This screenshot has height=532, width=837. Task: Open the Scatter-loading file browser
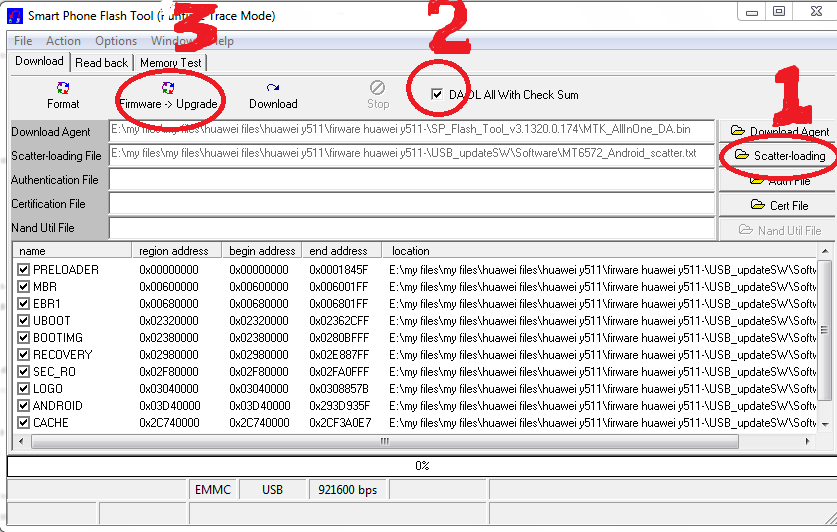[778, 156]
